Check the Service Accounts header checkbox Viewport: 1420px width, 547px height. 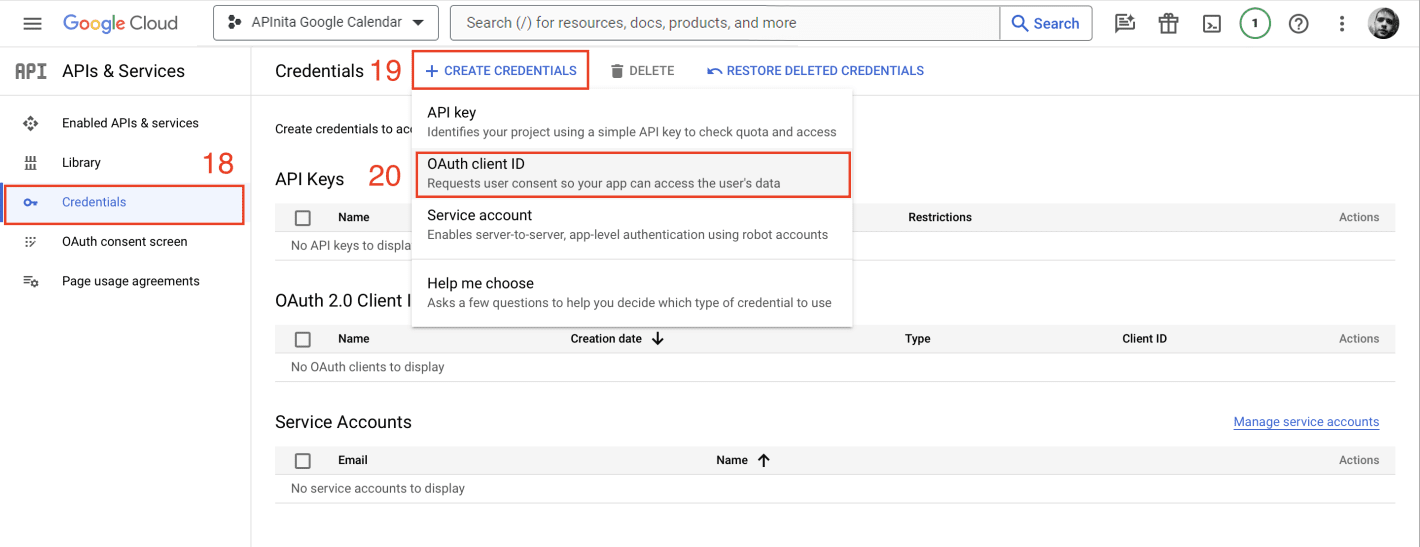[303, 461]
